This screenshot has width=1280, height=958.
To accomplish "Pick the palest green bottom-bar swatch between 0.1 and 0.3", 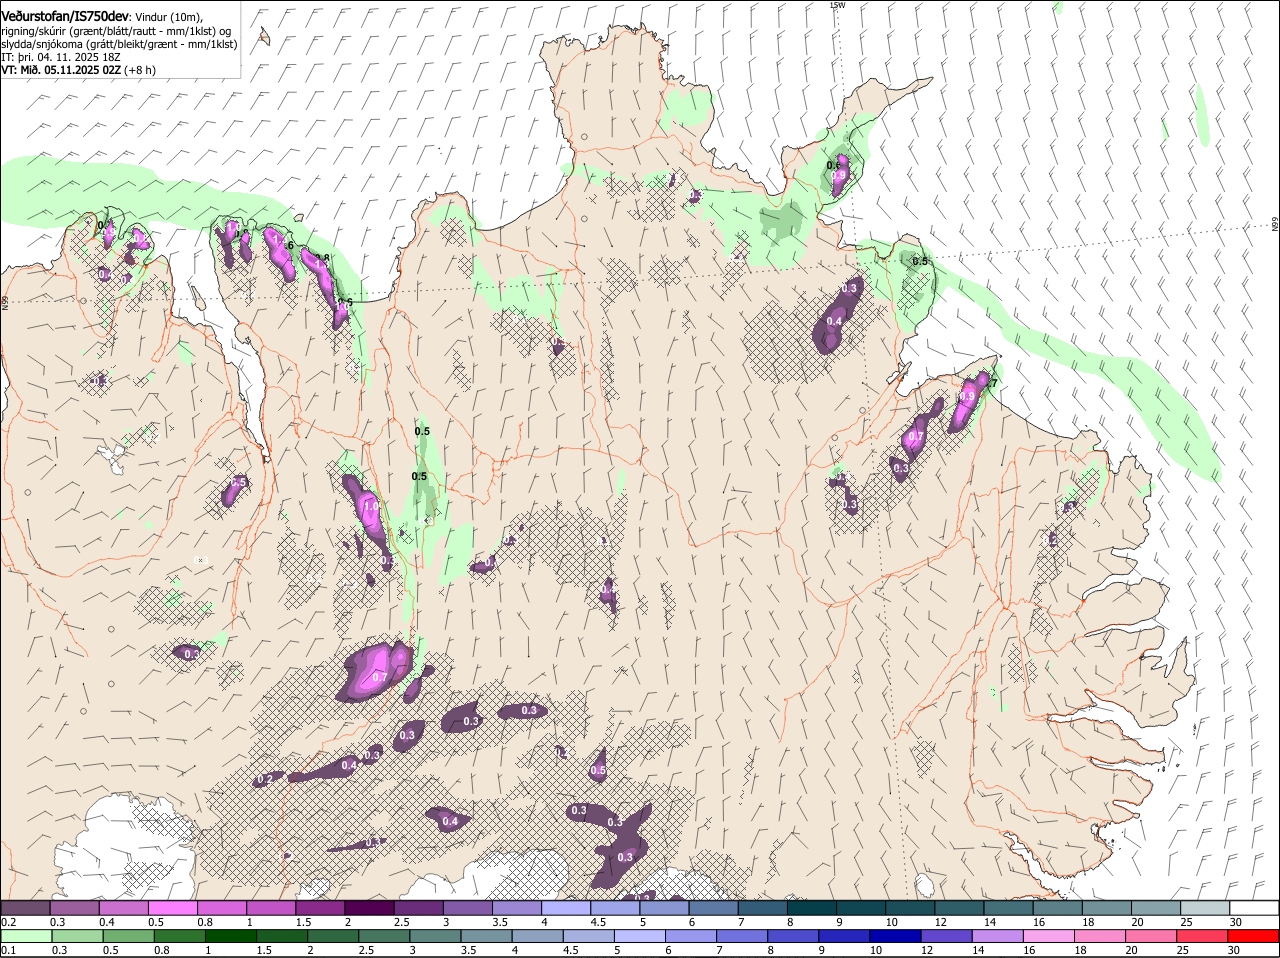I will point(25,936).
